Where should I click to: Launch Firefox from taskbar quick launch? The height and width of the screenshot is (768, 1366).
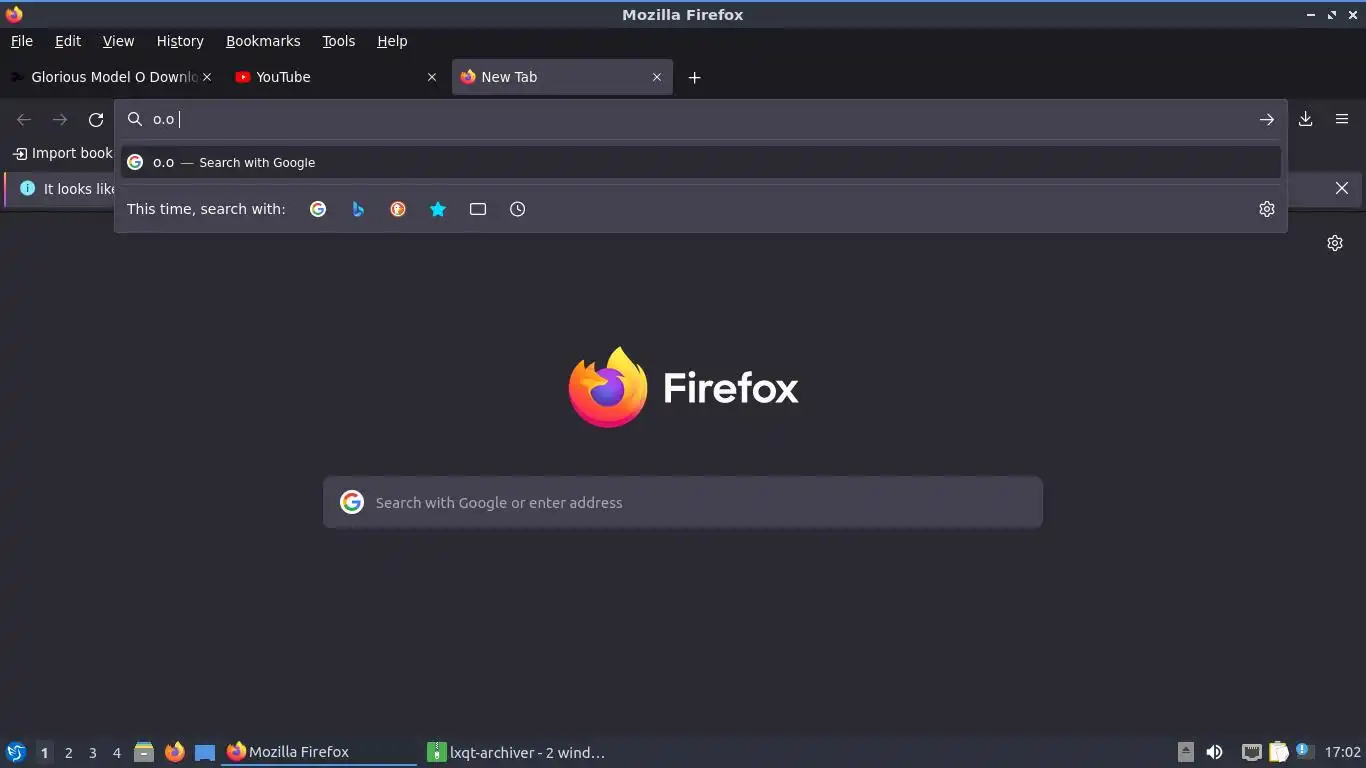click(x=174, y=752)
